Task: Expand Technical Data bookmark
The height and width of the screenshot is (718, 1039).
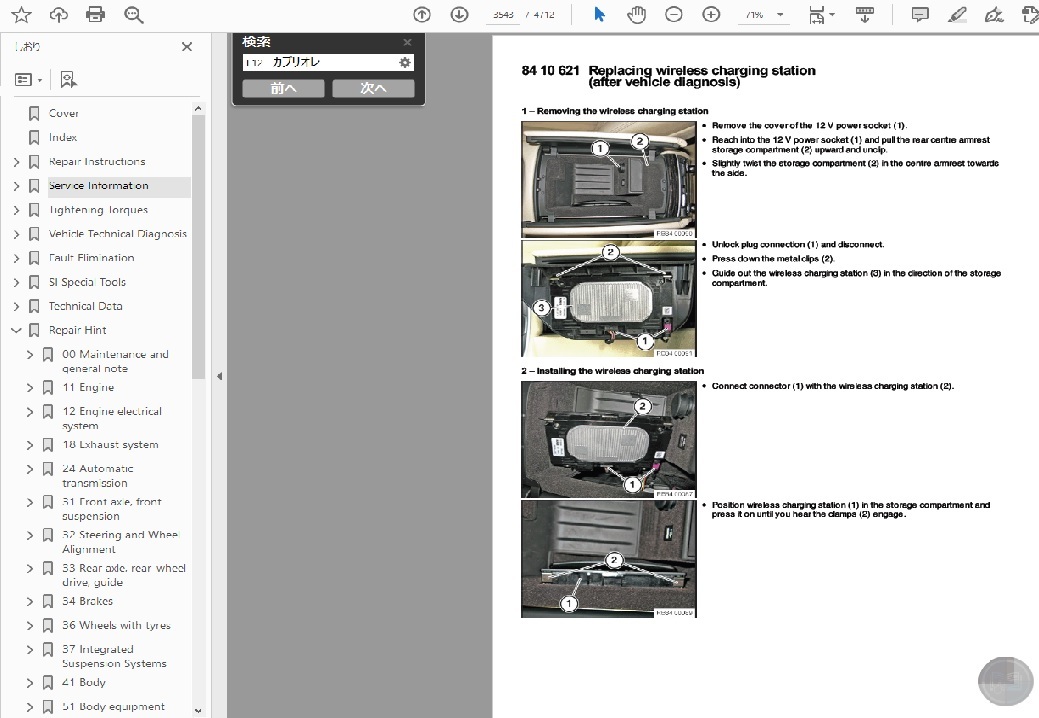Action: pyautogui.click(x=17, y=306)
